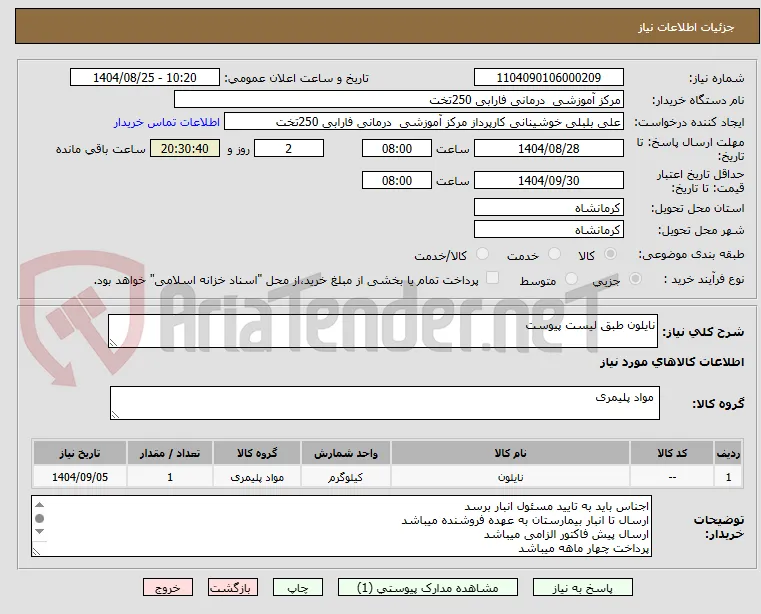
Task: Click the تعداد / مقدار column header
Action: 170,453
